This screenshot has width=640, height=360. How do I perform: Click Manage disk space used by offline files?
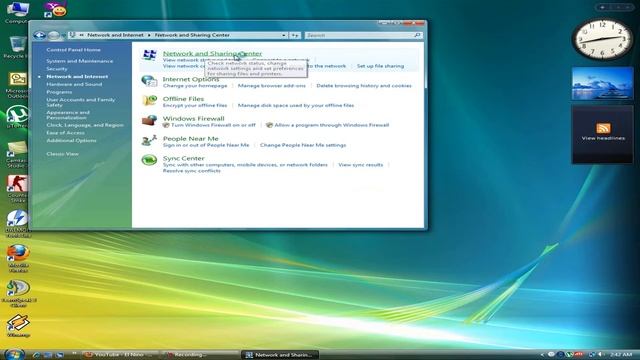coord(296,105)
